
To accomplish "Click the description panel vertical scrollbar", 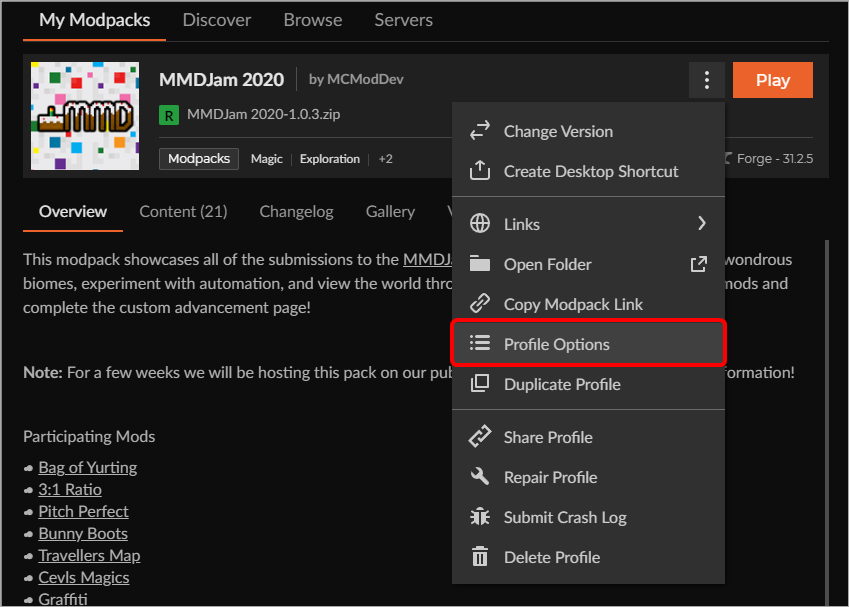I will 827,422.
